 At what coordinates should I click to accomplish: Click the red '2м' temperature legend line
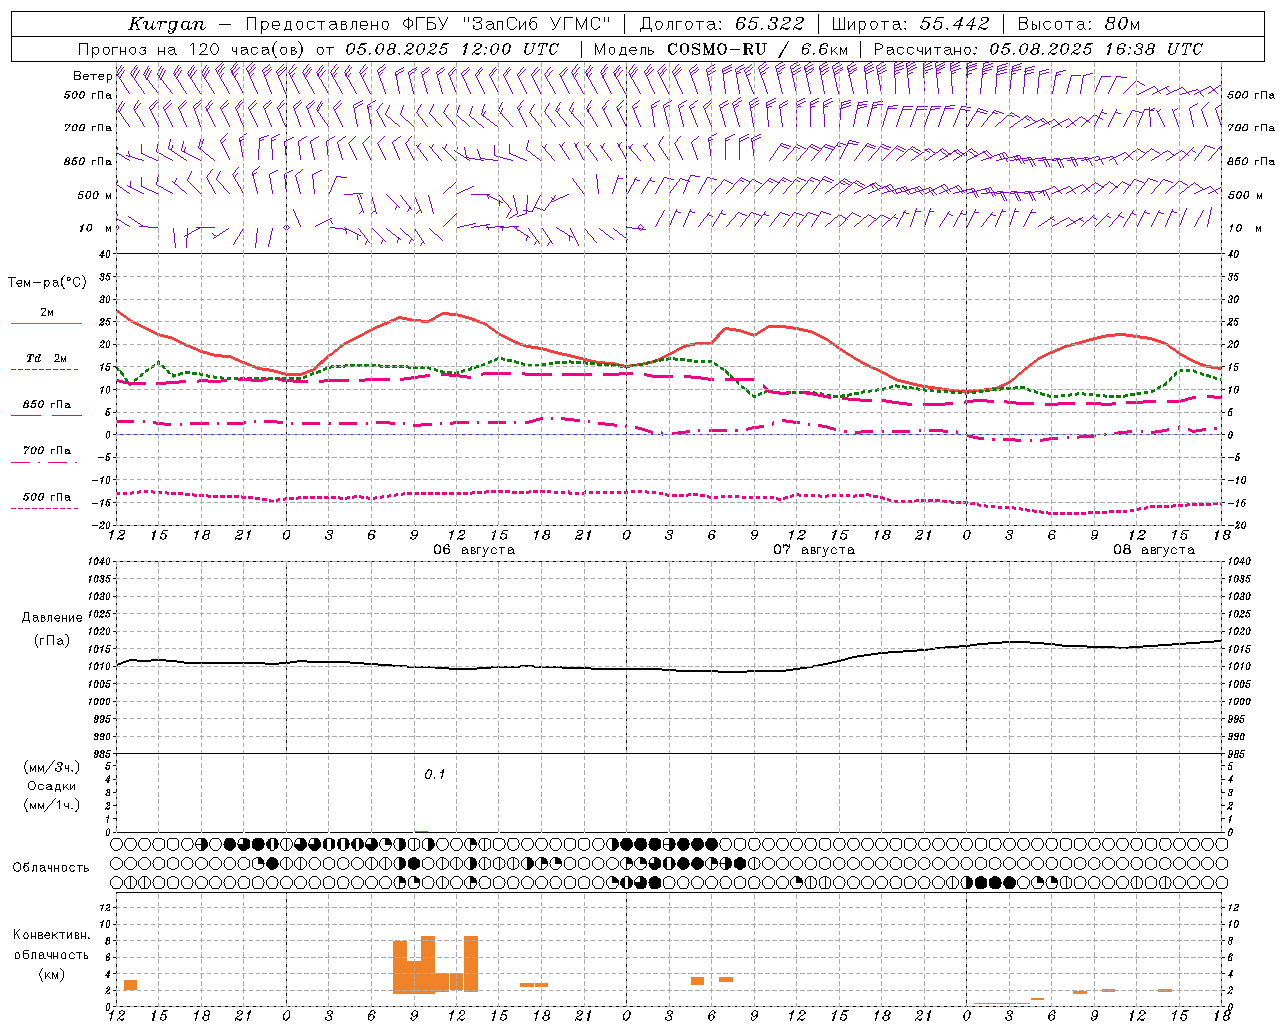(x=46, y=324)
